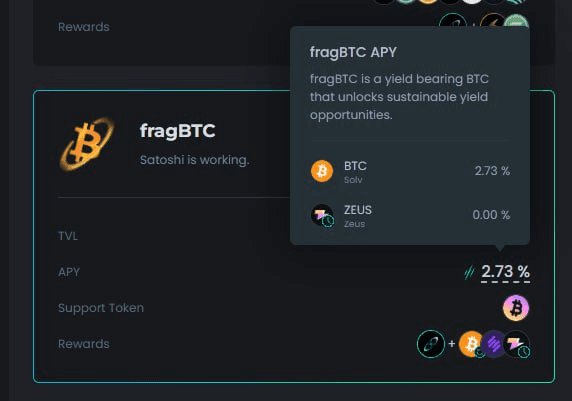Click the Support Token label
572x401 pixels.
click(x=101, y=308)
